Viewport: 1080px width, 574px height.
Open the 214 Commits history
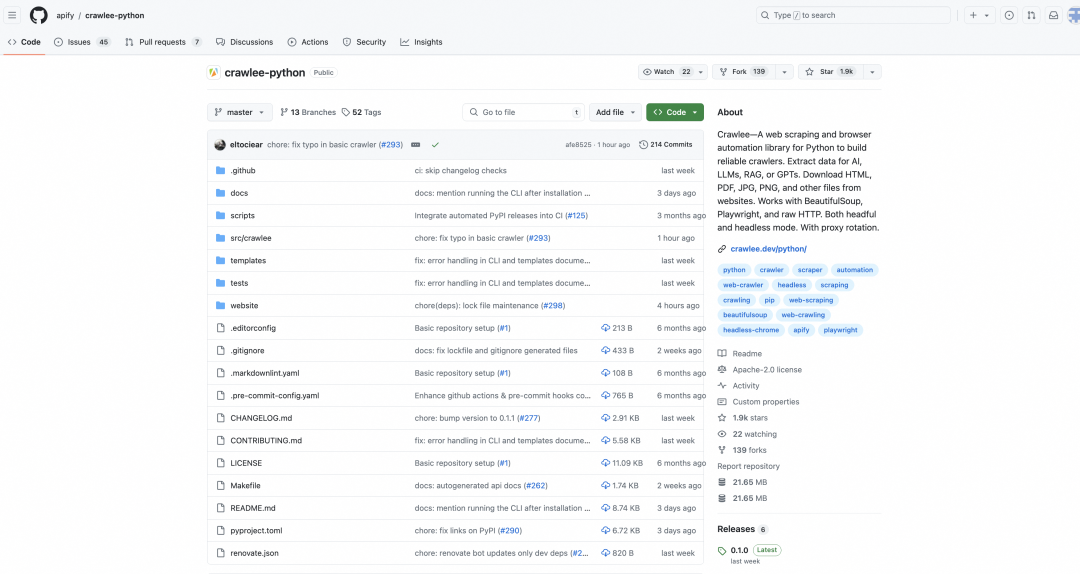(x=665, y=145)
